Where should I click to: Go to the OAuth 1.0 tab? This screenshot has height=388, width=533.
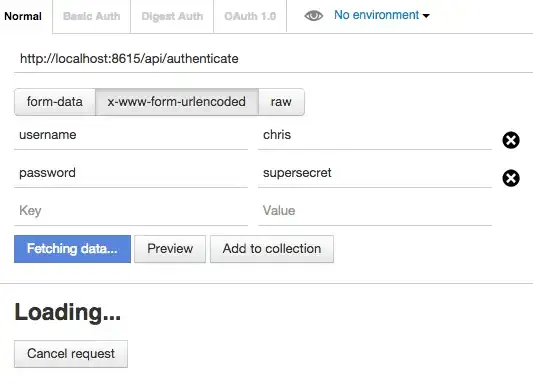pyautogui.click(x=250, y=16)
